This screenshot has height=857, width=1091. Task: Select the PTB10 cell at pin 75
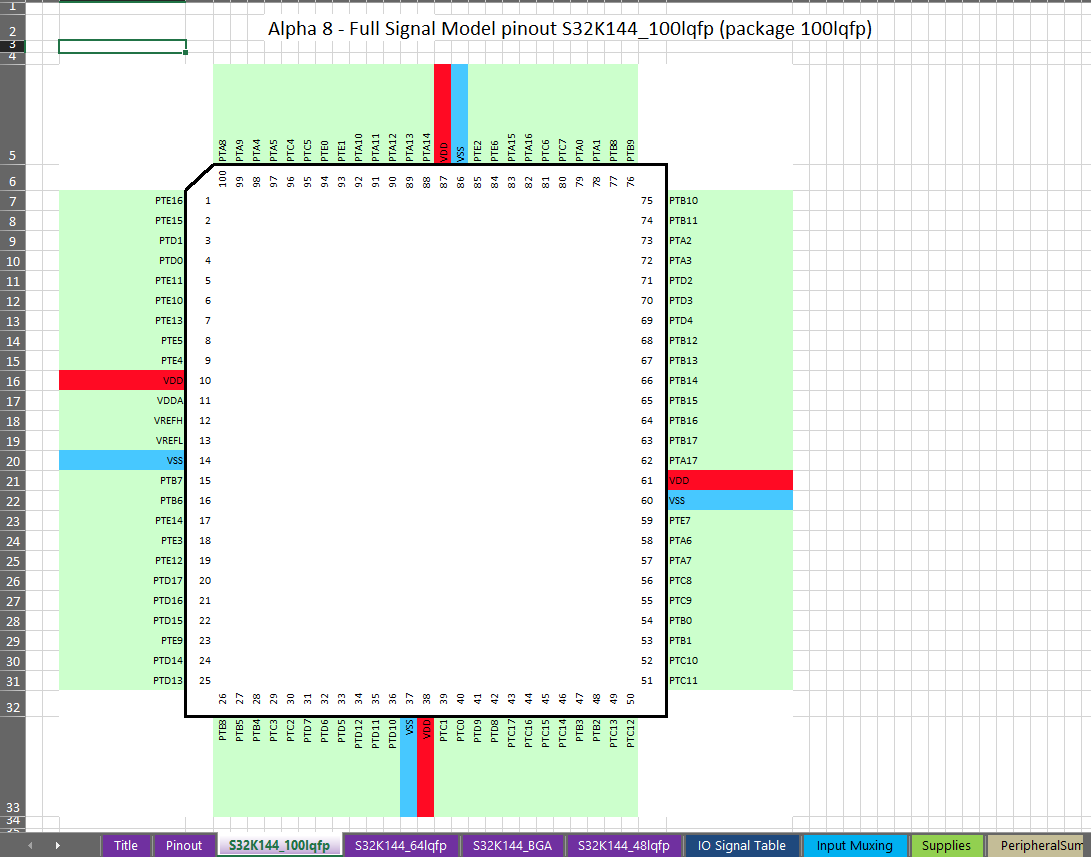(x=730, y=200)
